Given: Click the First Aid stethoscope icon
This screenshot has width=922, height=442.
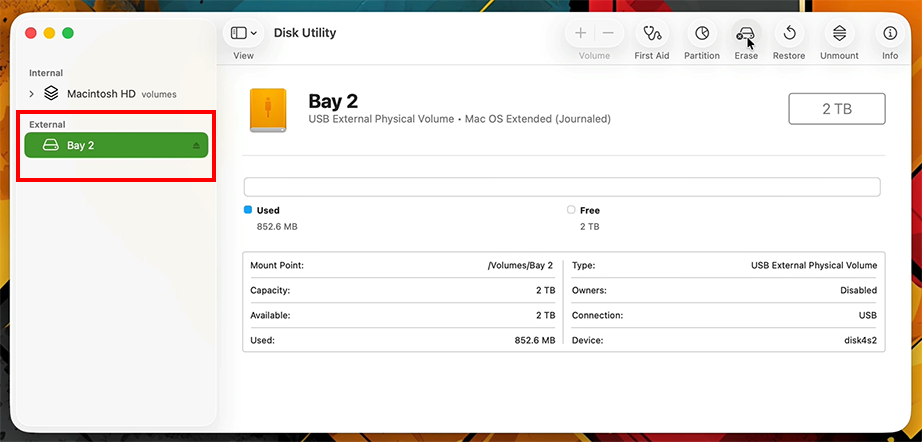Looking at the screenshot, I should pos(652,34).
